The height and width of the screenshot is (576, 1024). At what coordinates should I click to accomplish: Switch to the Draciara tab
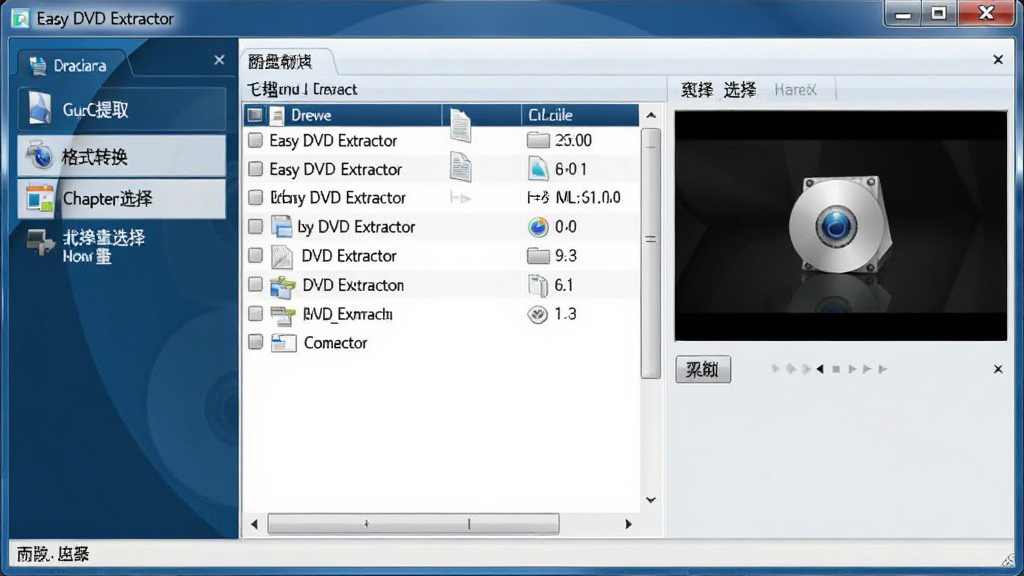point(71,65)
